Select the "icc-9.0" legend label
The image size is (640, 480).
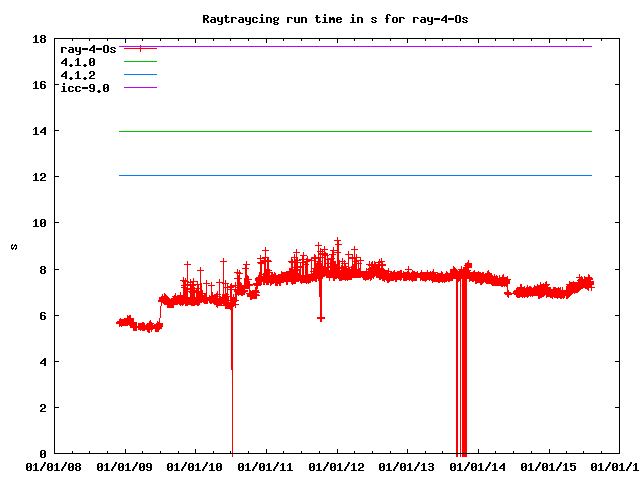tap(85, 88)
